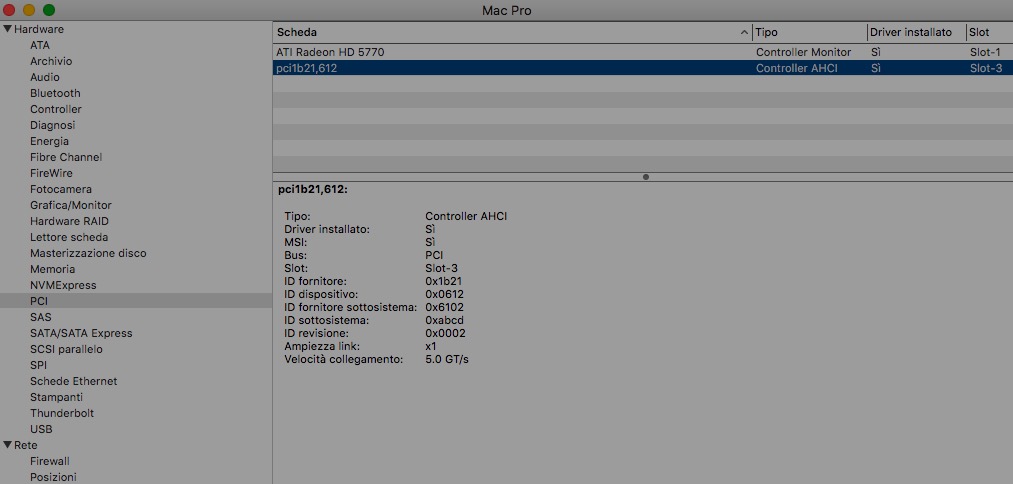1013x484 pixels.
Task: Open Bluetooth hardware info
Action: click(x=55, y=93)
